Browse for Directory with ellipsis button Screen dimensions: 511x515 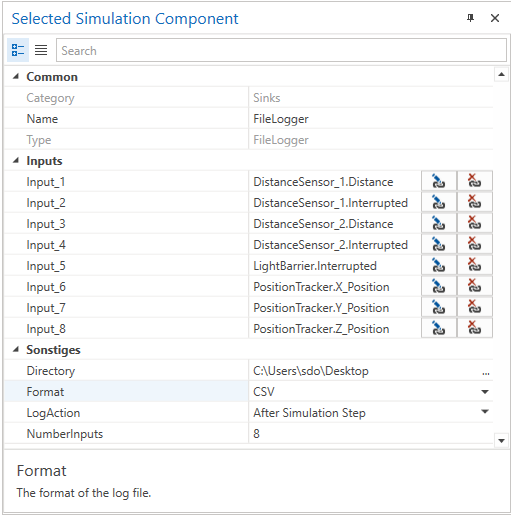pos(486,373)
